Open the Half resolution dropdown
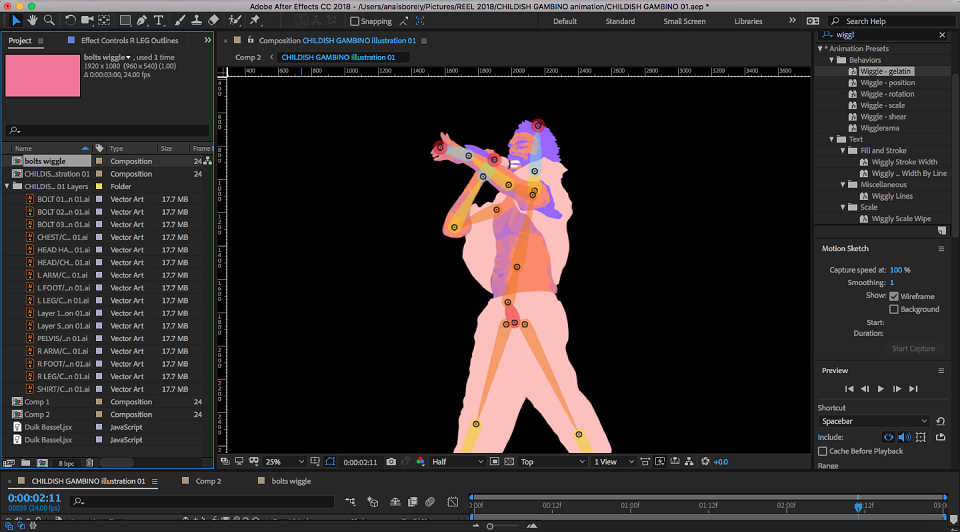Image resolution: width=960 pixels, height=532 pixels. [457, 462]
